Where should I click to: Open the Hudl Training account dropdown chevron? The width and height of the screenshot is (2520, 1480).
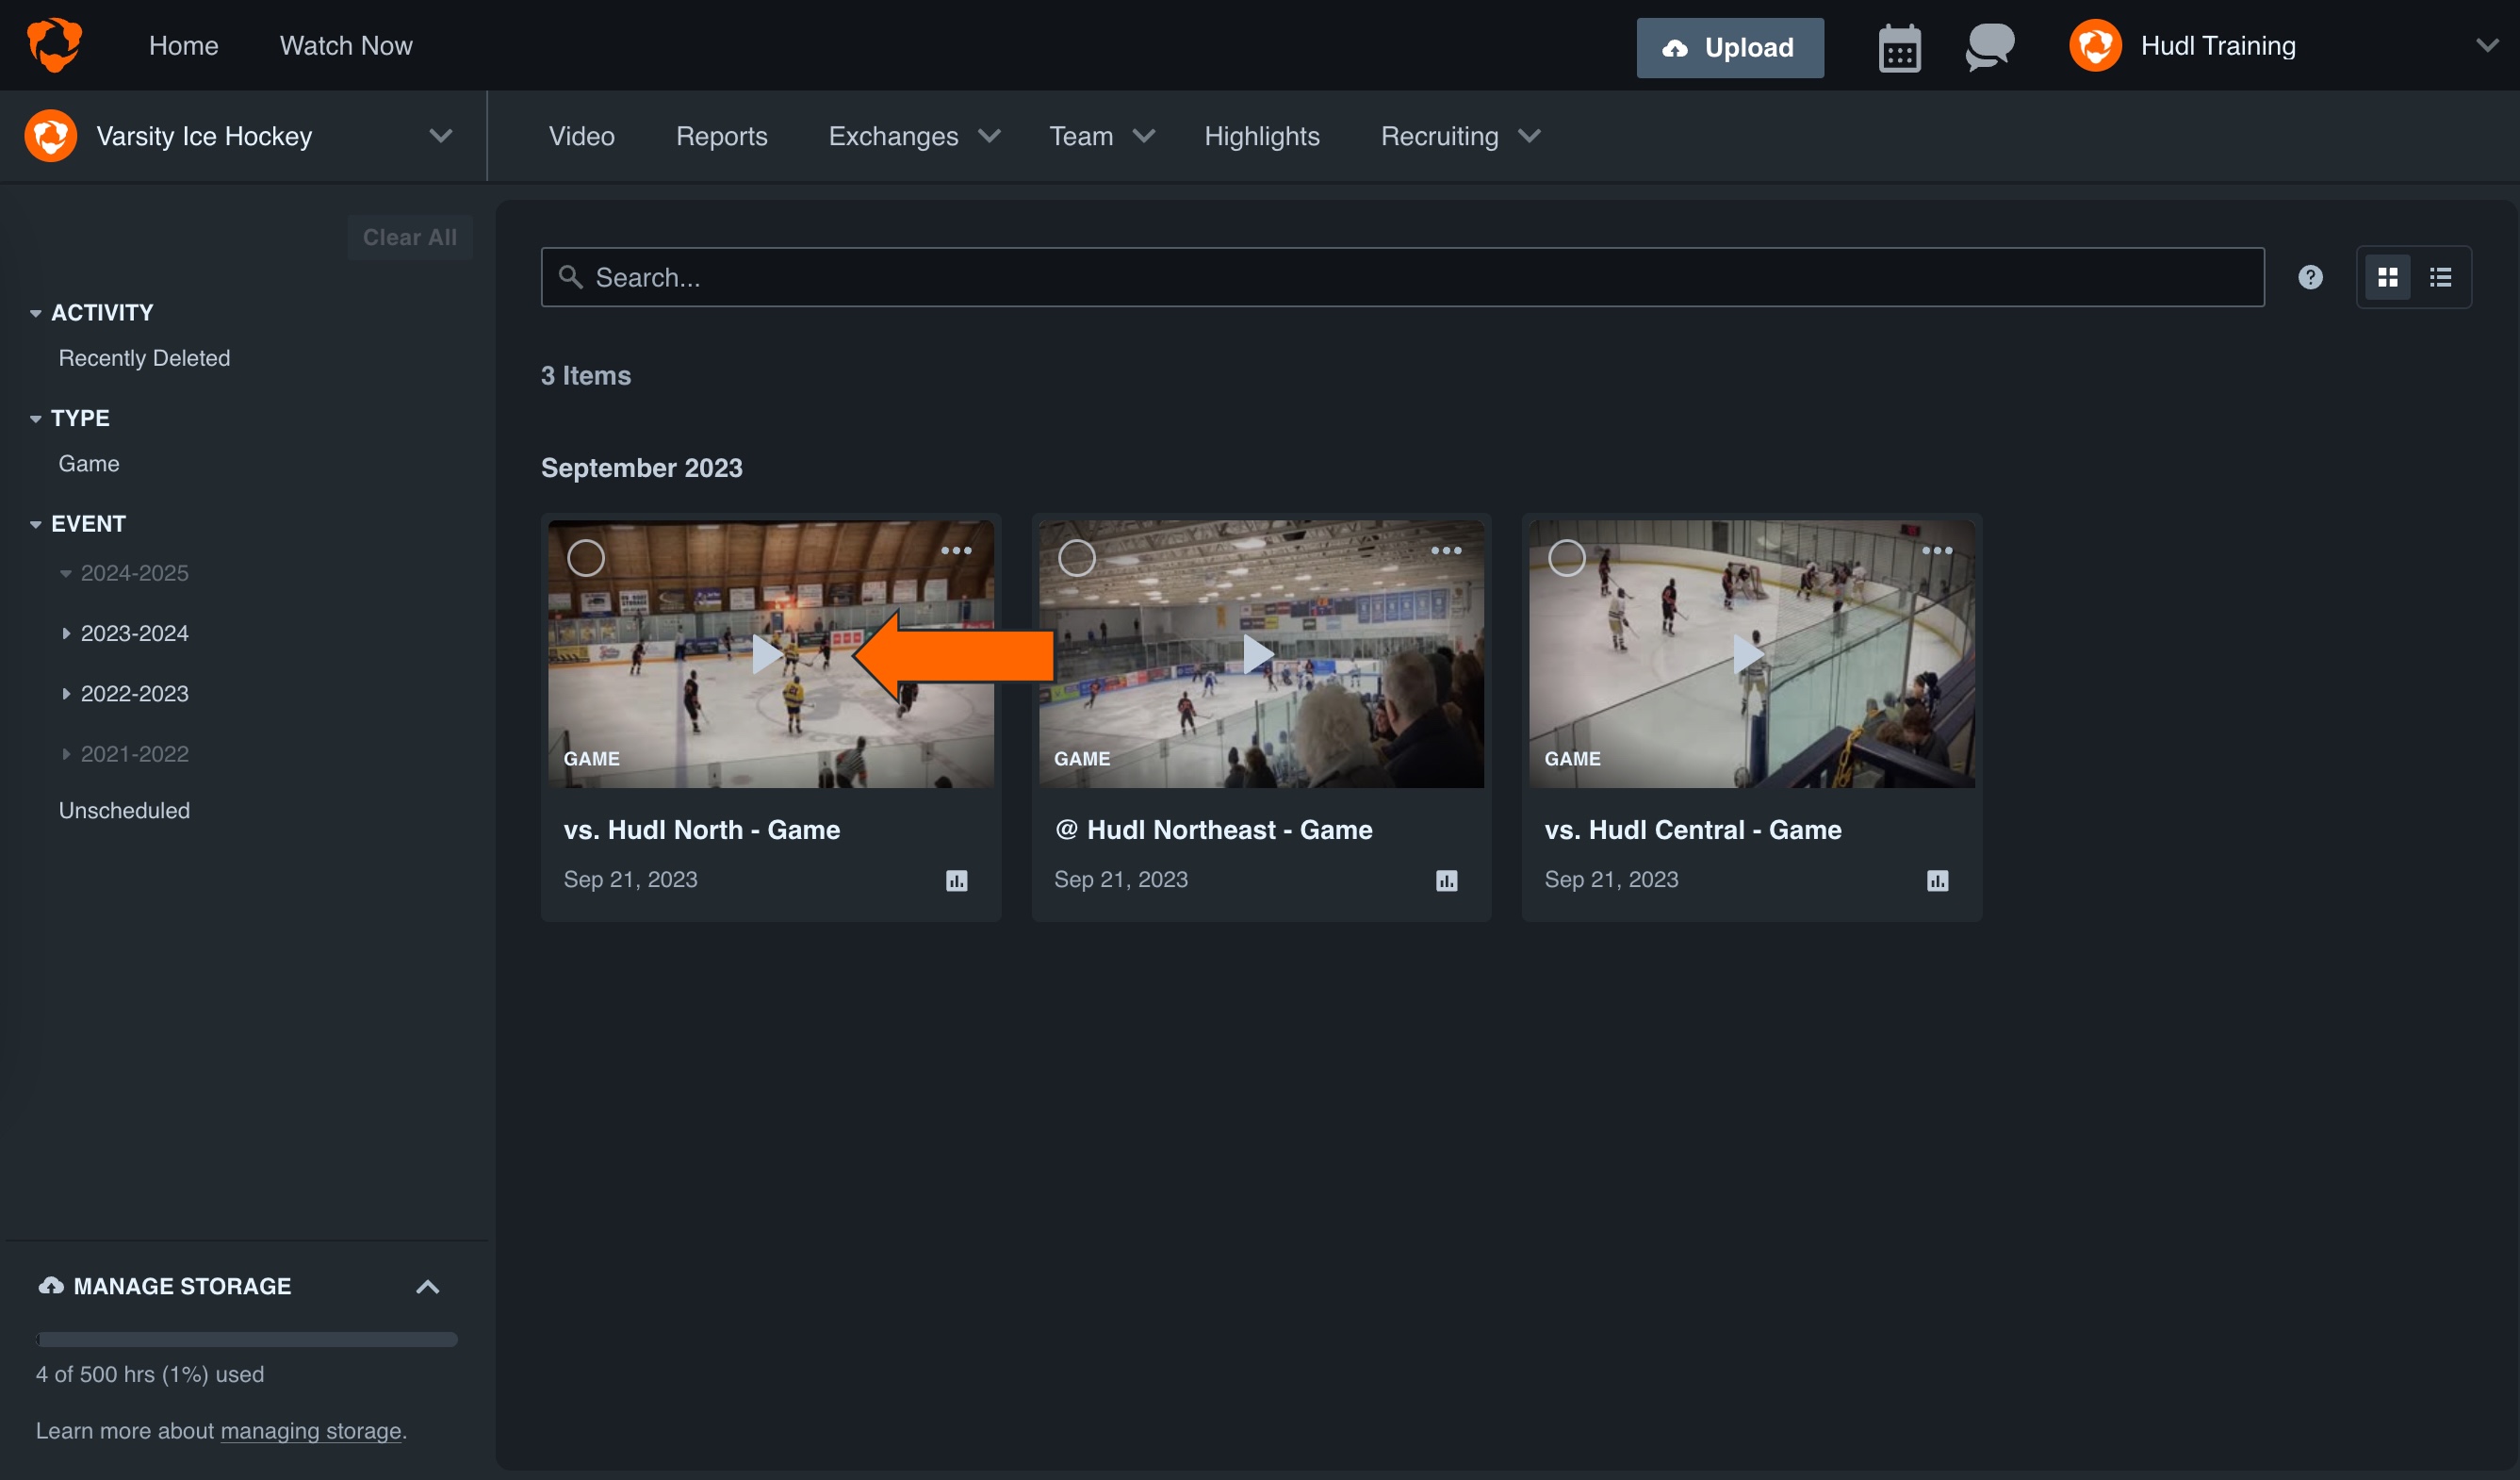(2487, 46)
